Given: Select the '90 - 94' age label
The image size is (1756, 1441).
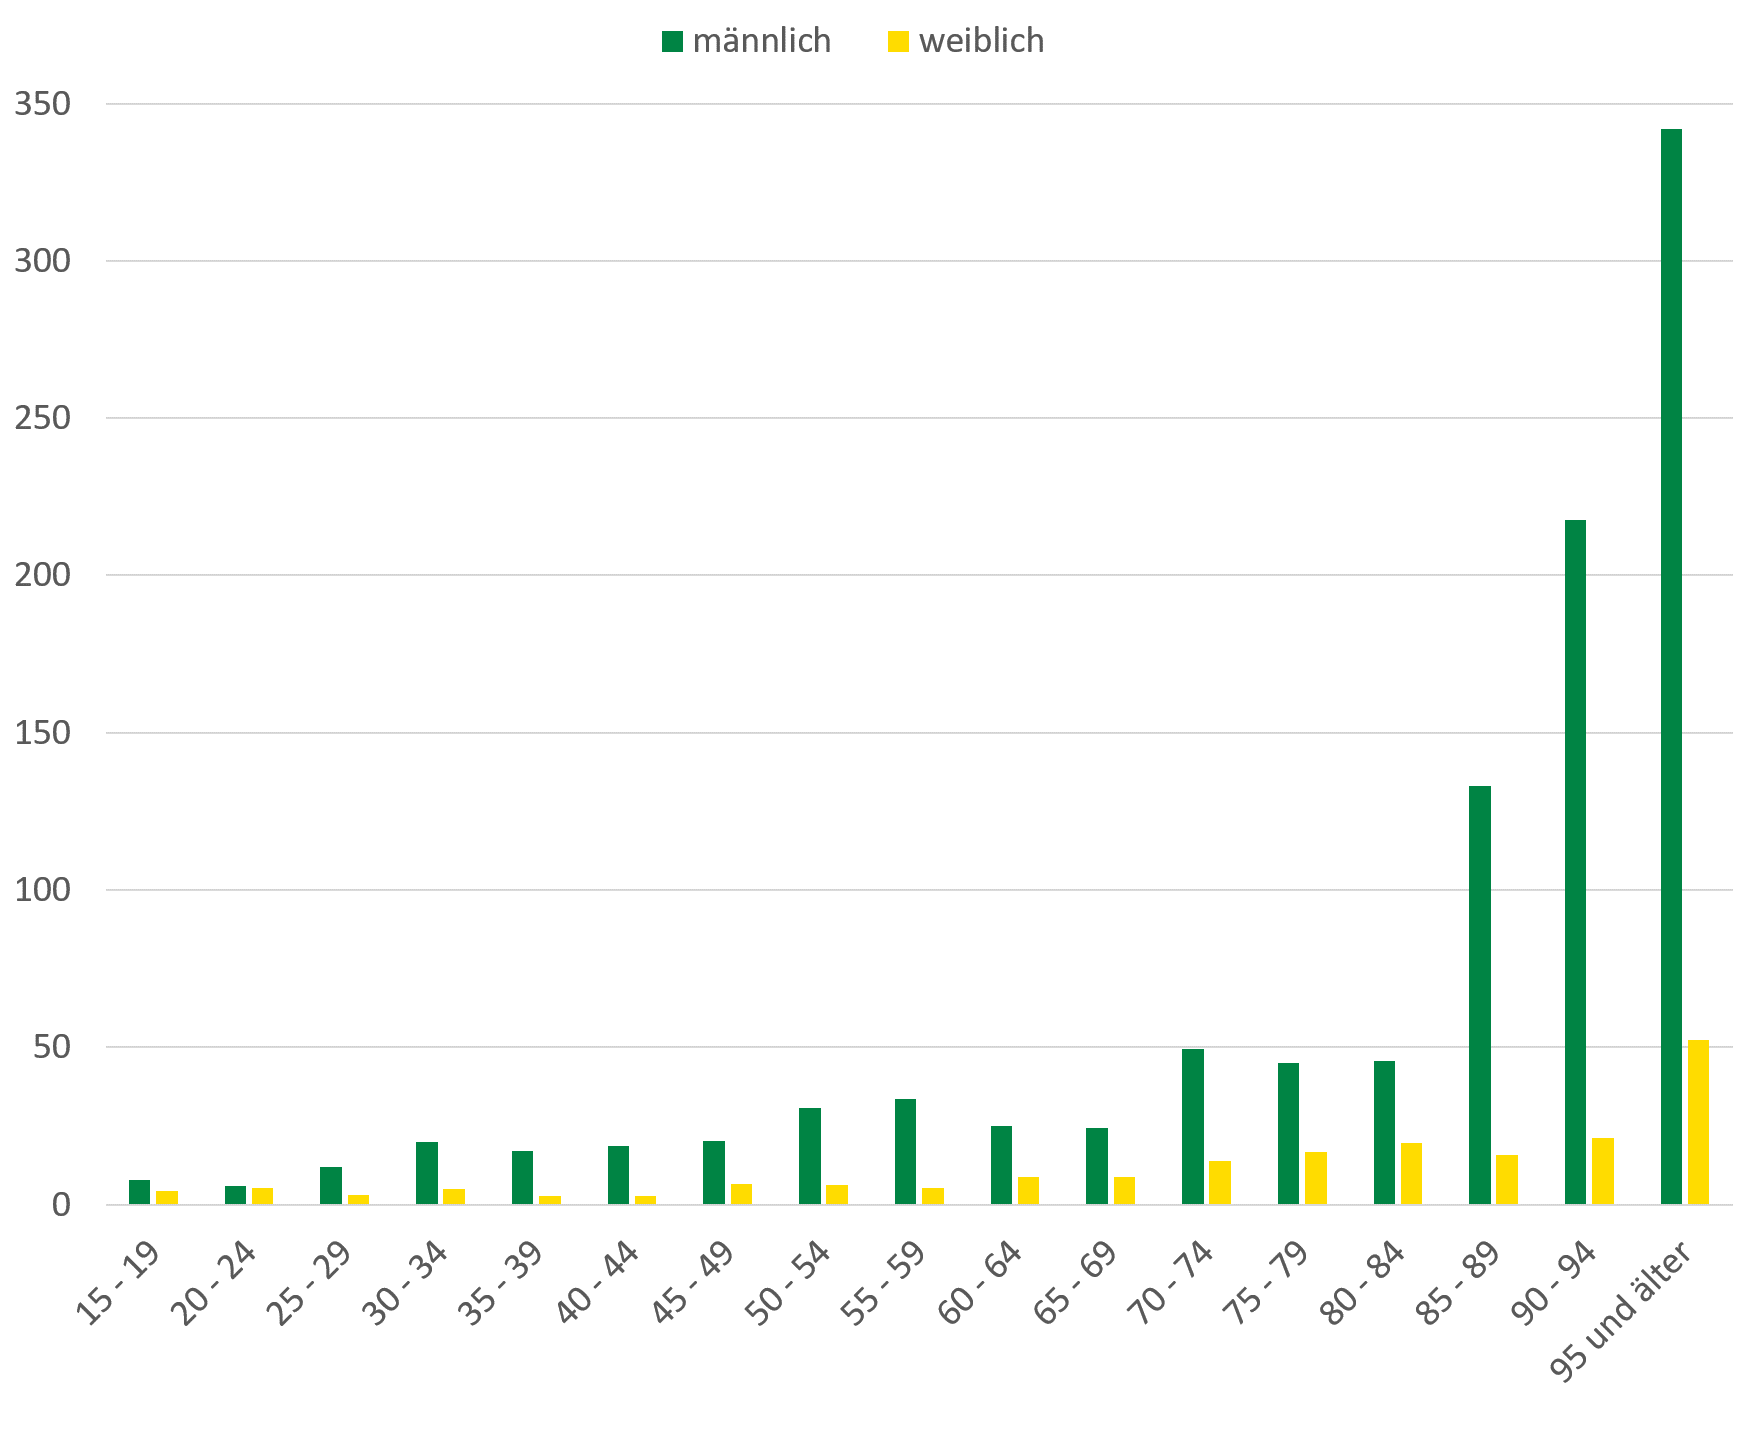Looking at the screenshot, I should pos(1555,1283).
